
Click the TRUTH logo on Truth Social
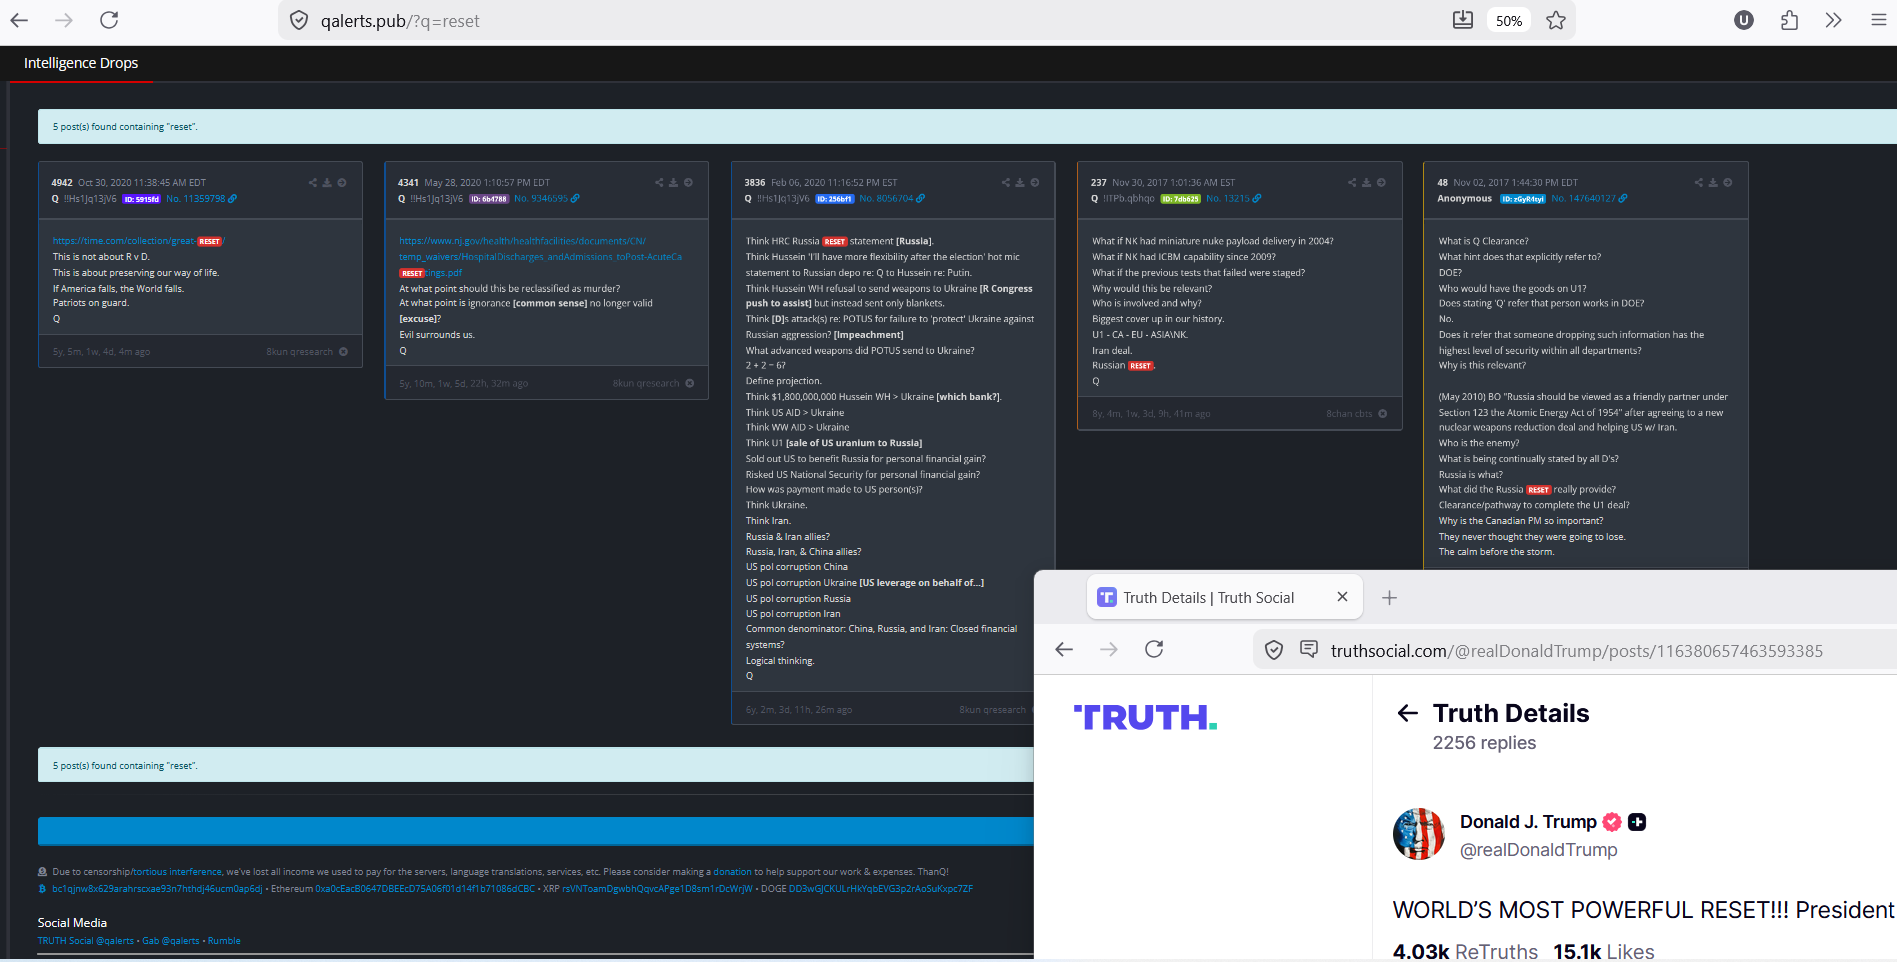(x=1145, y=718)
